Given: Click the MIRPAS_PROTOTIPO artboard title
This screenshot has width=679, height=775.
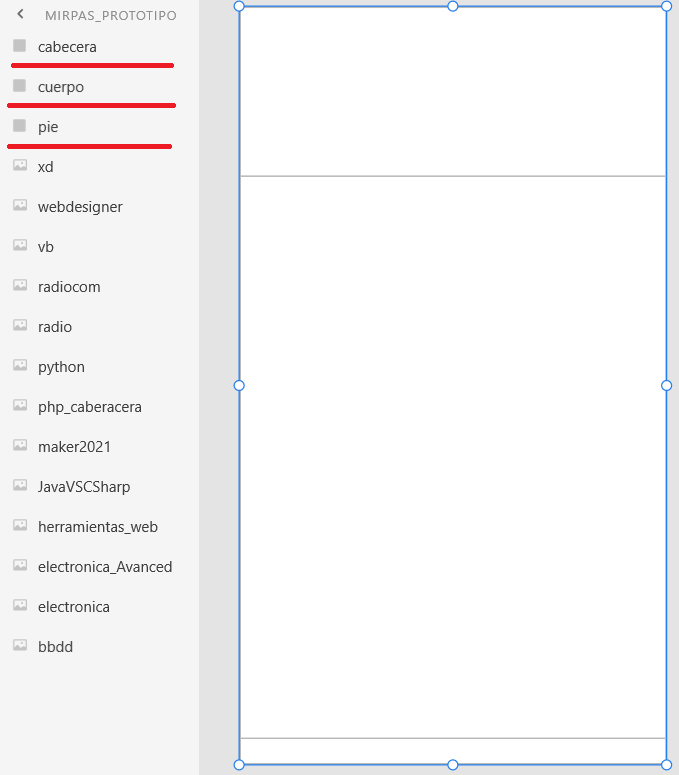Looking at the screenshot, I should 110,16.
